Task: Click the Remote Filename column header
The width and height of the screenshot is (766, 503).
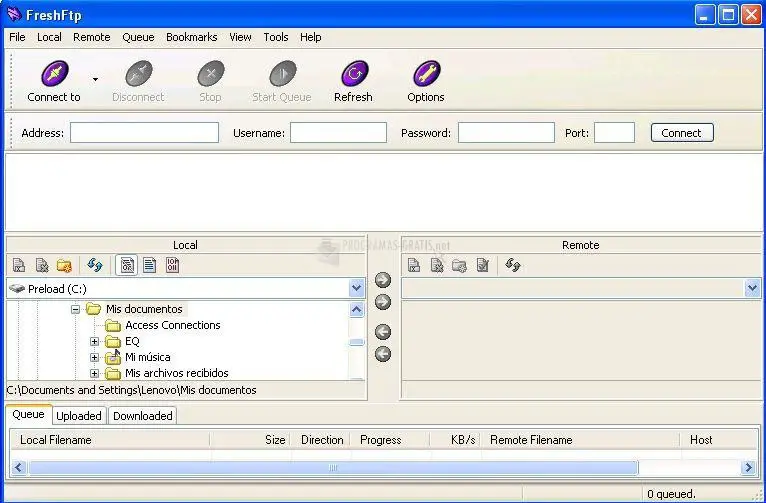Action: click(x=580, y=440)
